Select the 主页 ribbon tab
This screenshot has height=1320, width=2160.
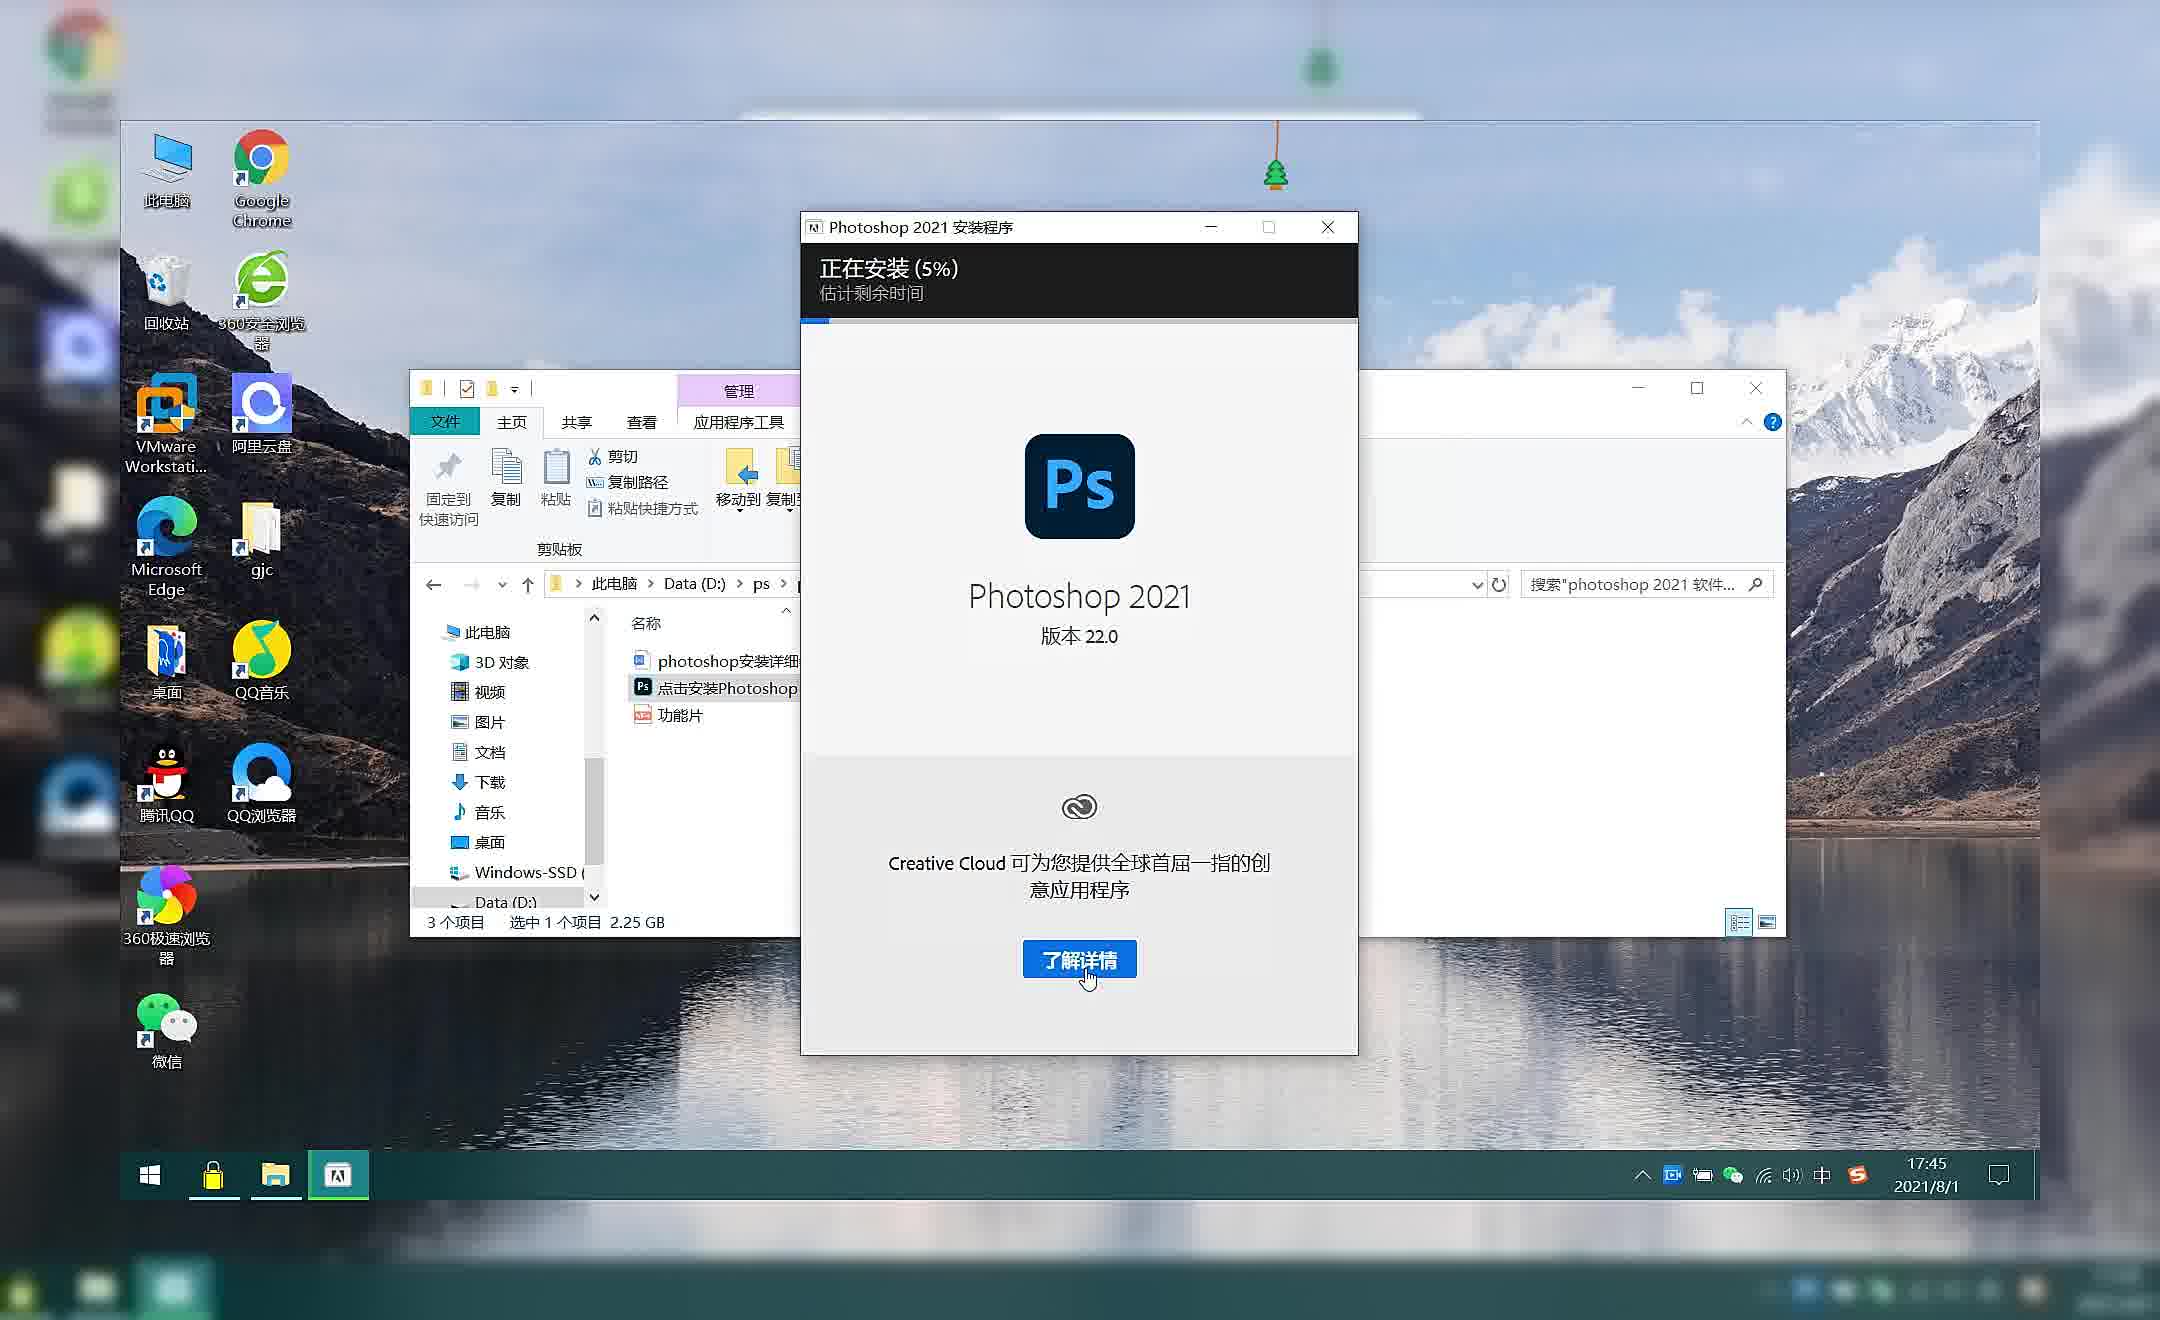click(512, 422)
